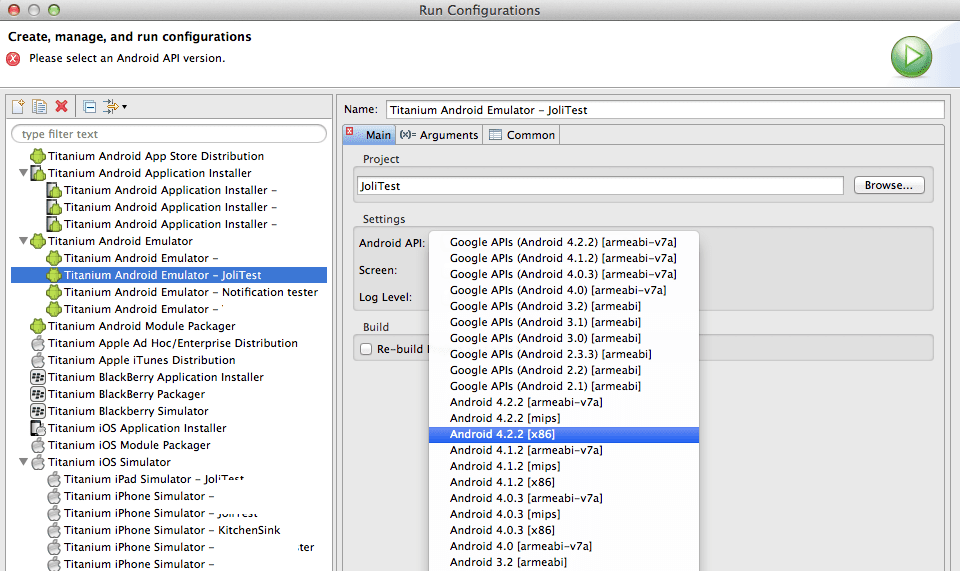Click the Arguments tab (x)= icon
960x571 pixels.
[x=408, y=135]
